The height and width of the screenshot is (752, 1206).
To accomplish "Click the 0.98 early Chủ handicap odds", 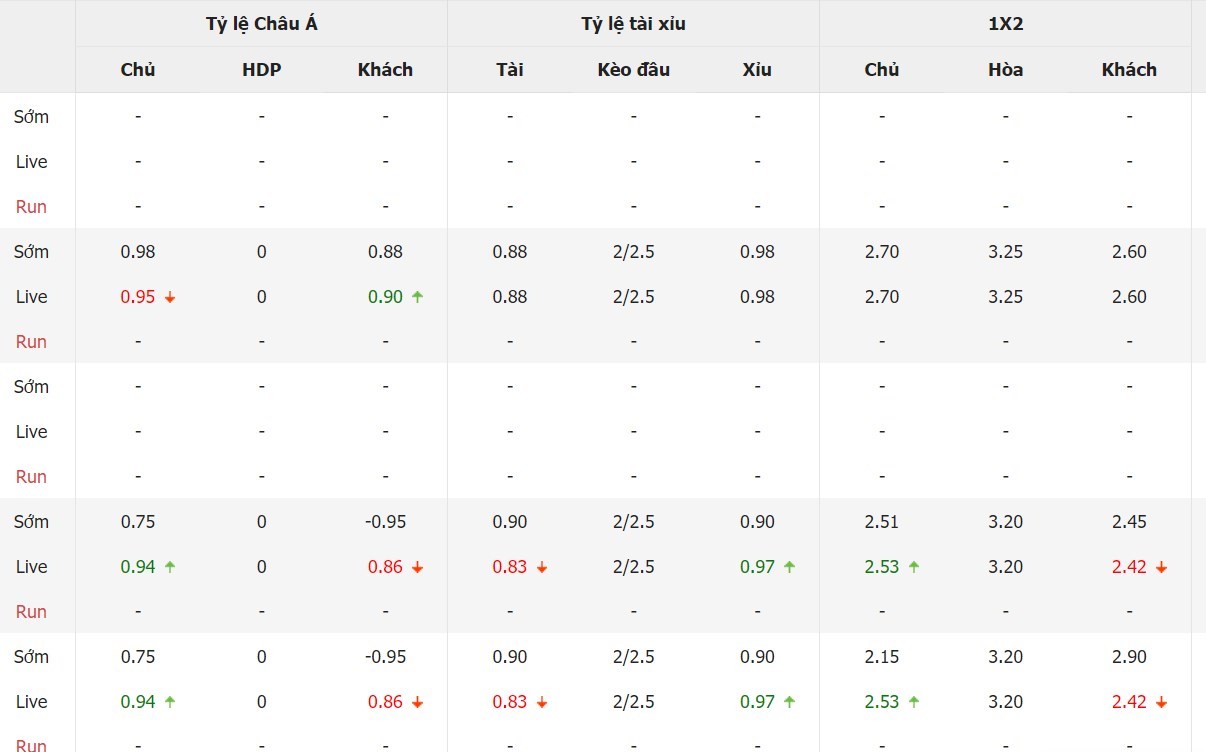I will 138,252.
